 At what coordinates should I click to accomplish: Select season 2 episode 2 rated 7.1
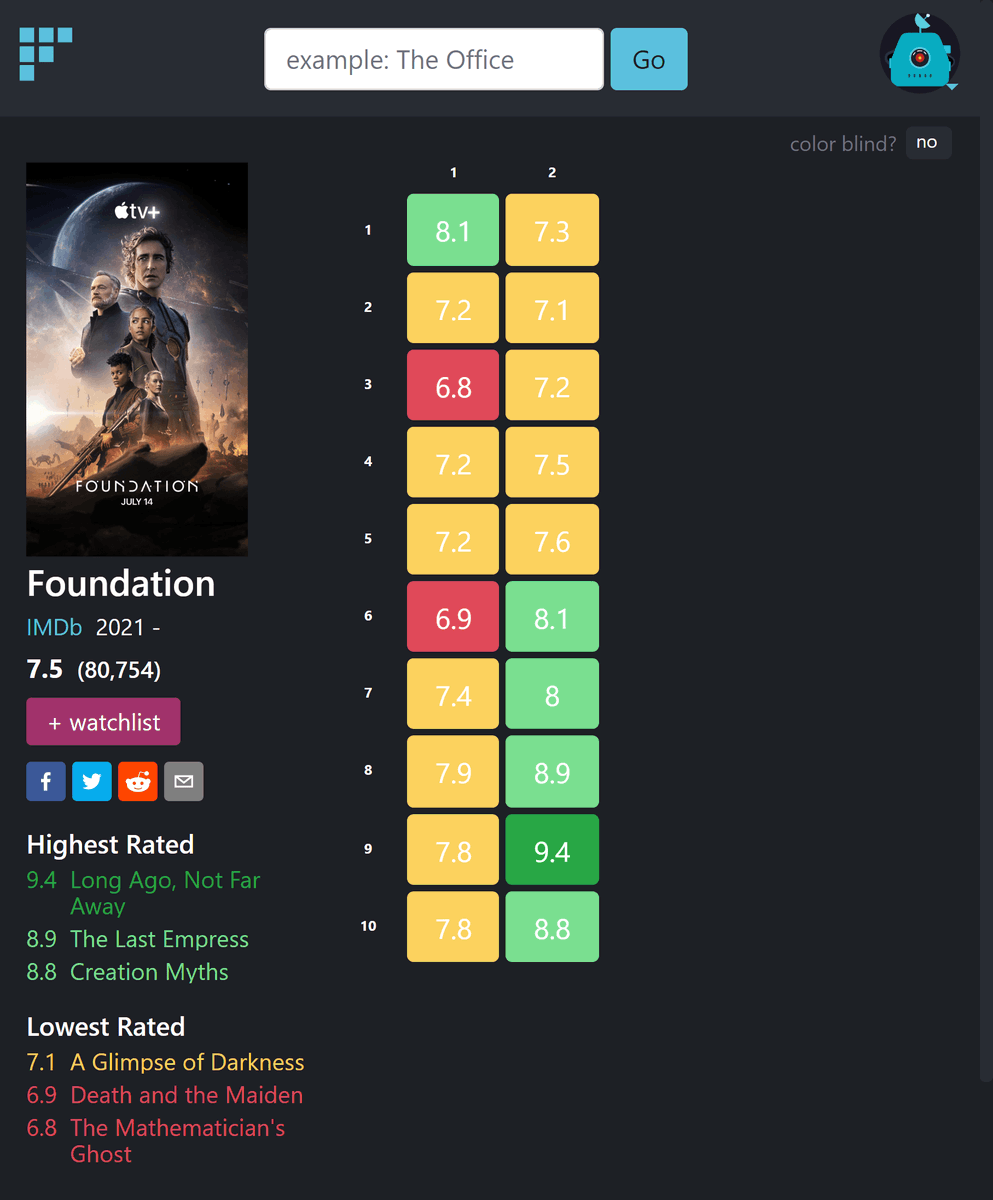coord(552,308)
